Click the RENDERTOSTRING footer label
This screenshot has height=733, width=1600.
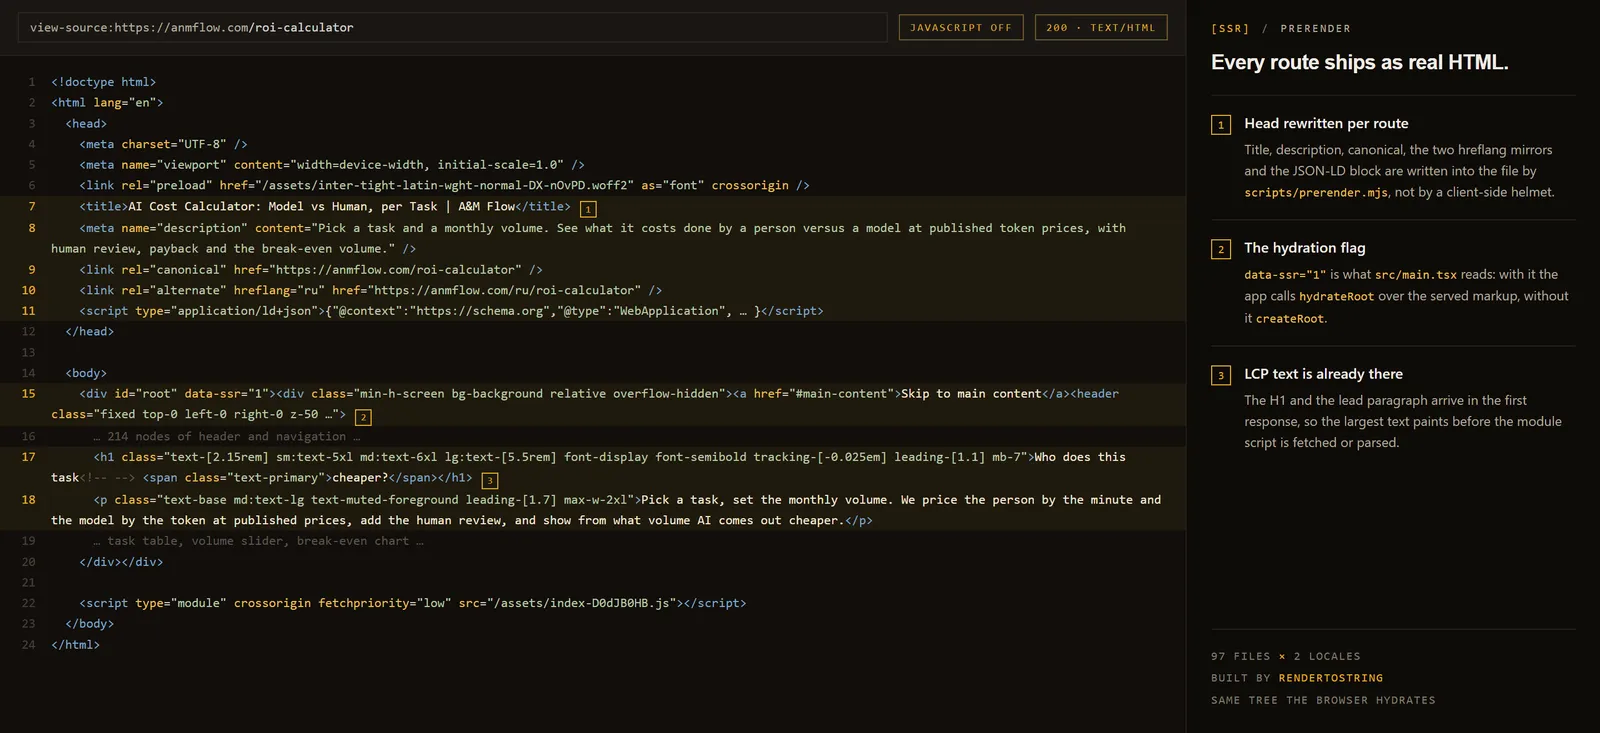coord(1331,678)
